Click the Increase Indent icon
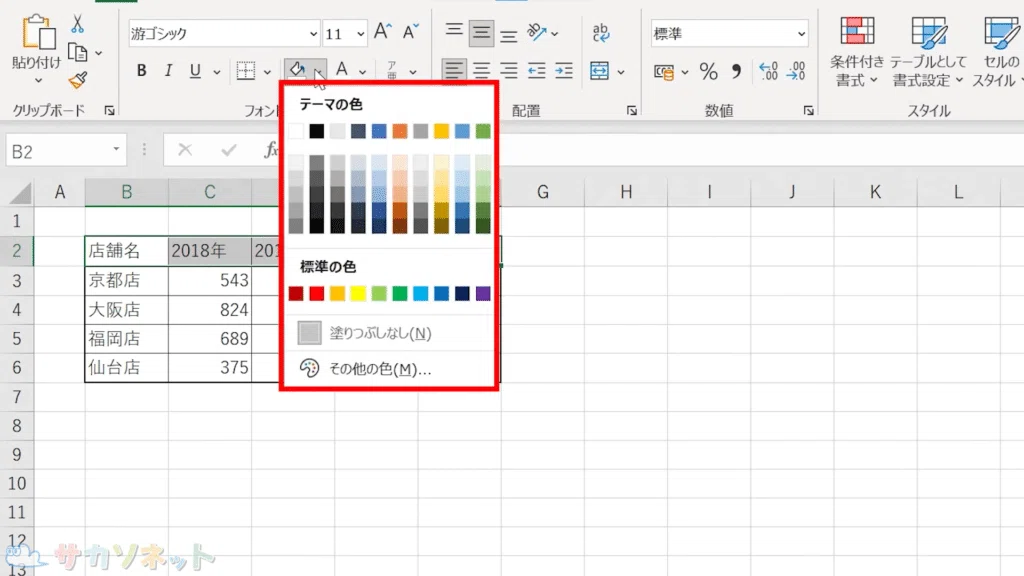 point(564,70)
